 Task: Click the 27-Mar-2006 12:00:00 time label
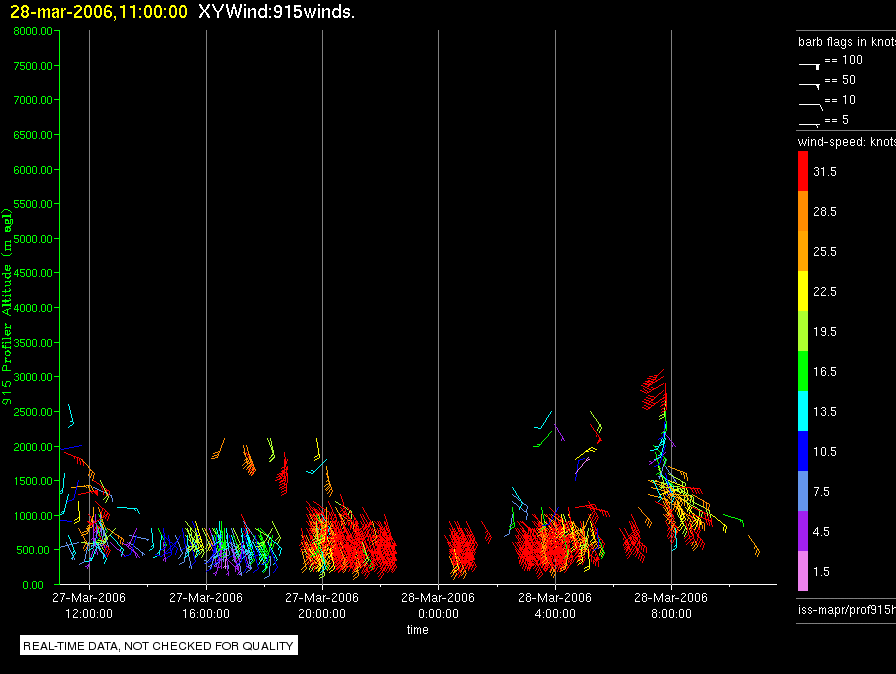(89, 605)
